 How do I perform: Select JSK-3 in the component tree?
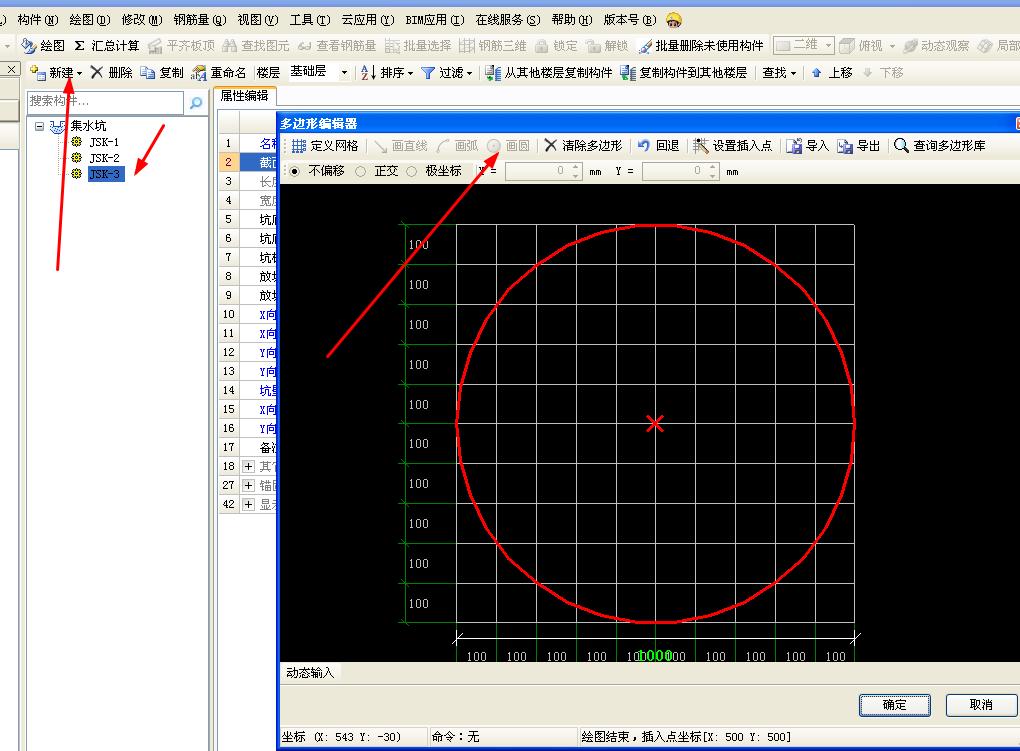pyautogui.click(x=104, y=174)
